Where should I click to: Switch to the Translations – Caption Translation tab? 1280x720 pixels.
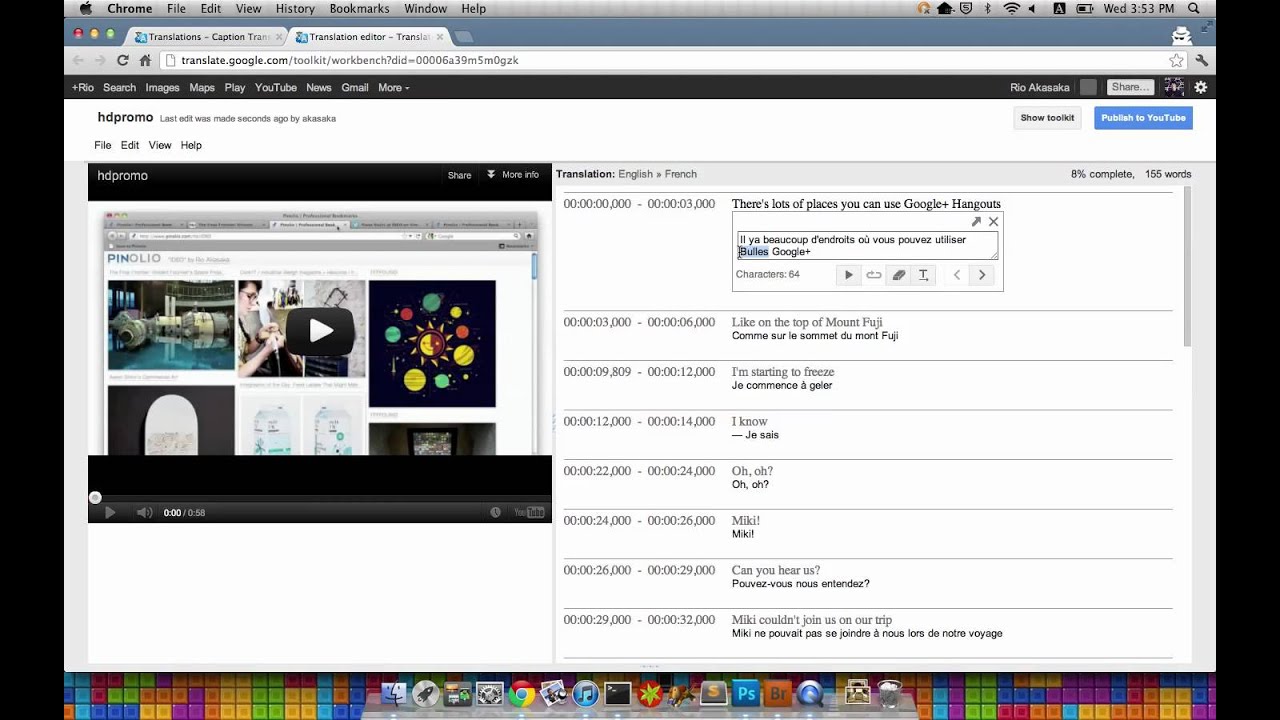pyautogui.click(x=208, y=37)
